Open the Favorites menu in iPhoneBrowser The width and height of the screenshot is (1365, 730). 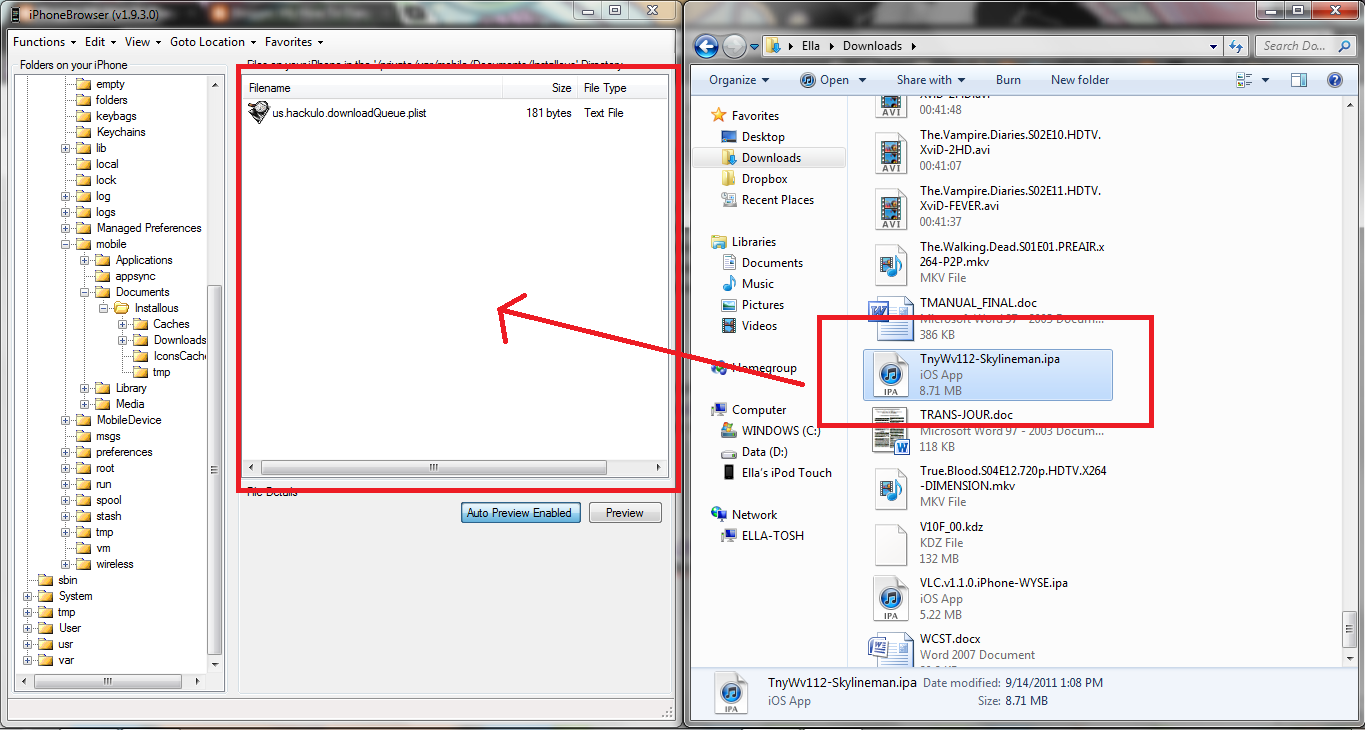pyautogui.click(x=294, y=42)
